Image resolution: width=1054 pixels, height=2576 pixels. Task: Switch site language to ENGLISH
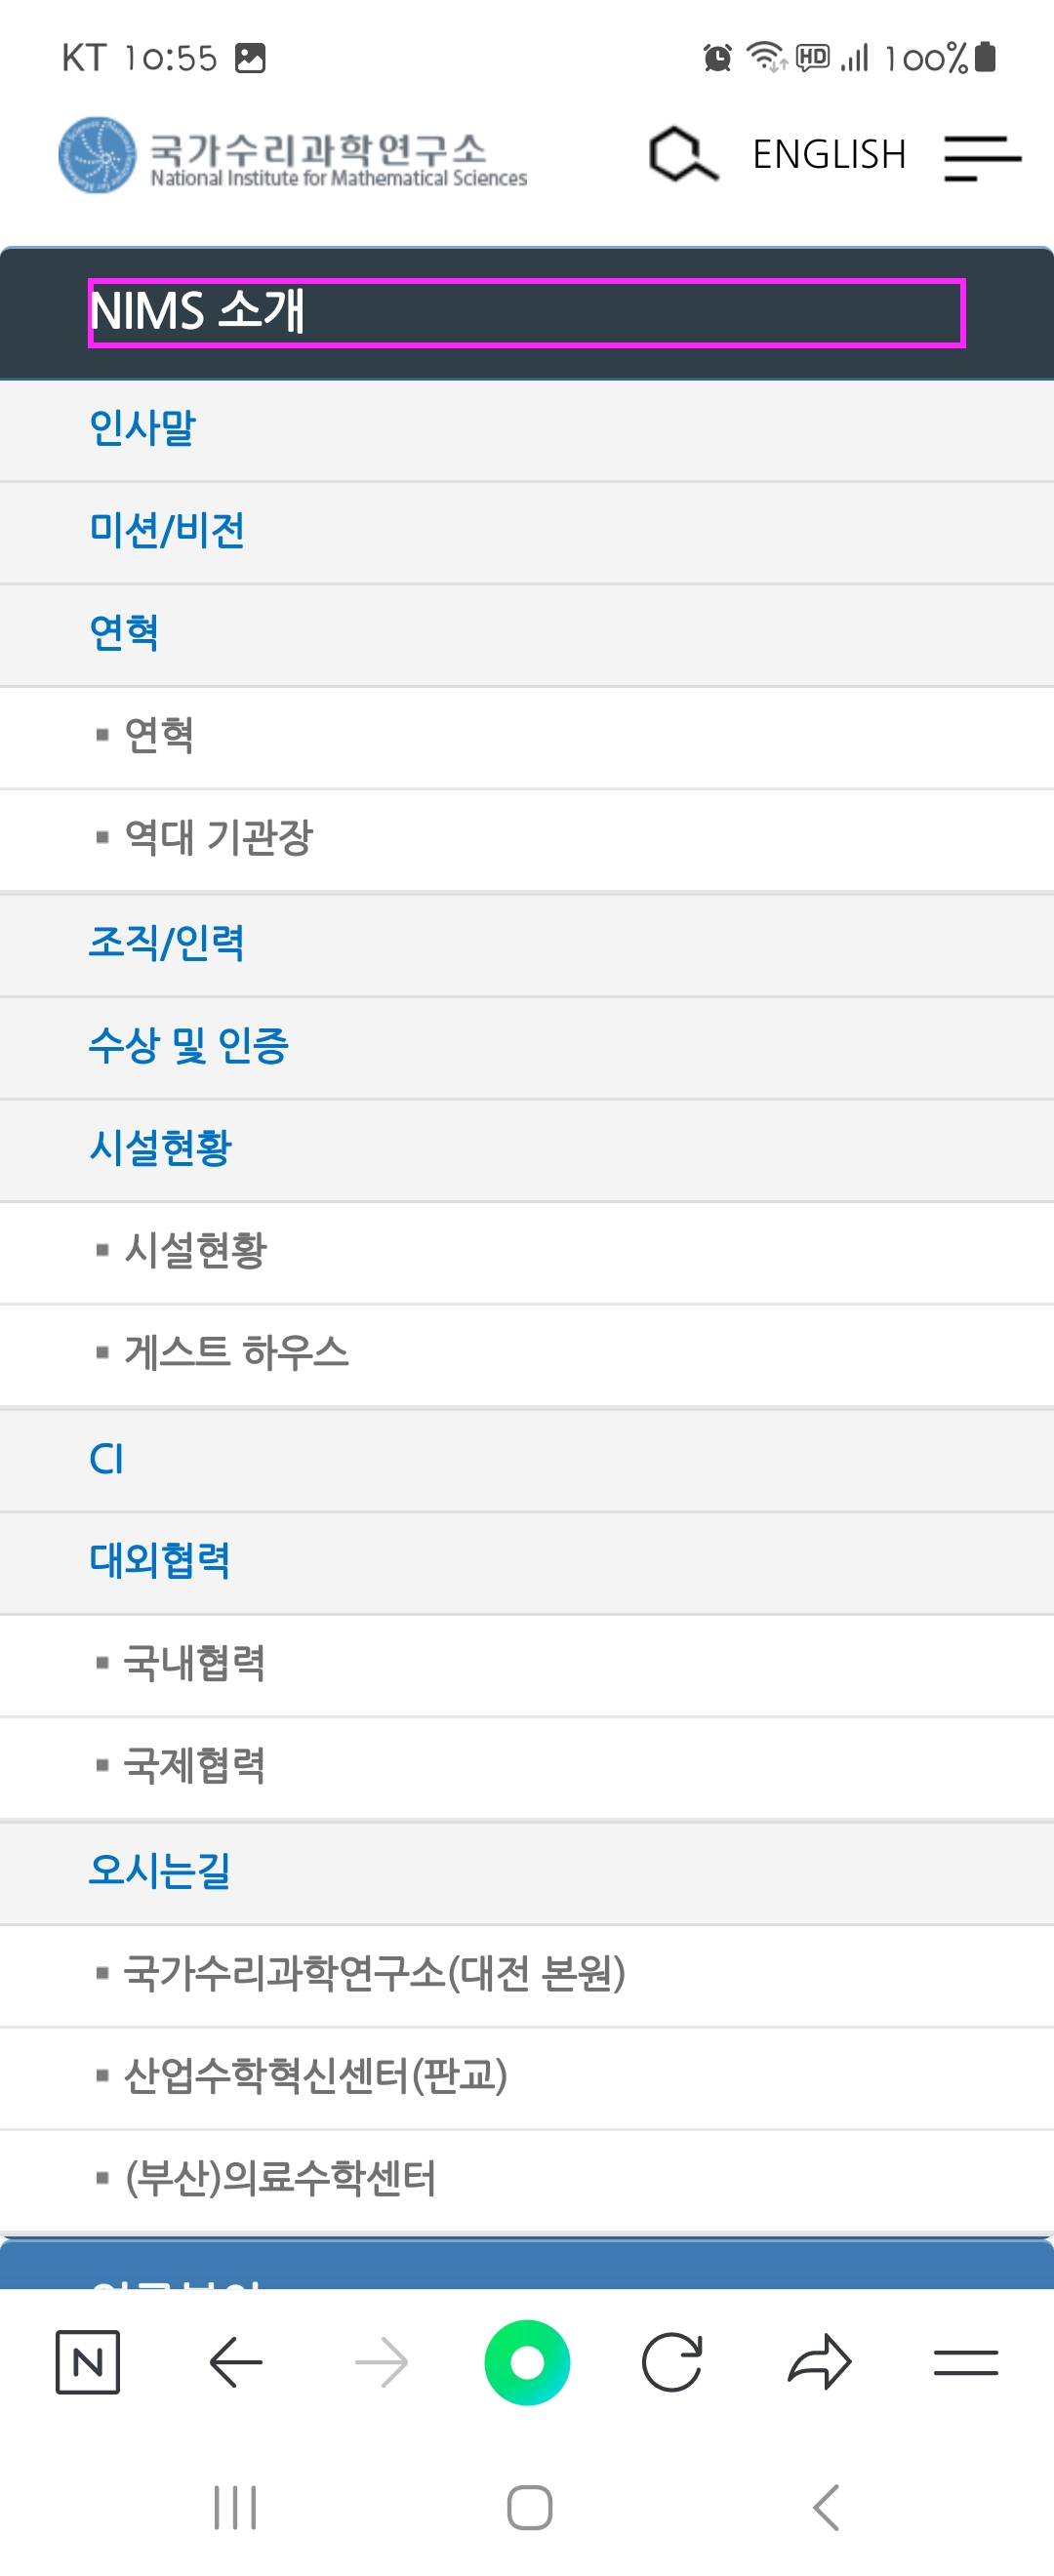point(829,155)
